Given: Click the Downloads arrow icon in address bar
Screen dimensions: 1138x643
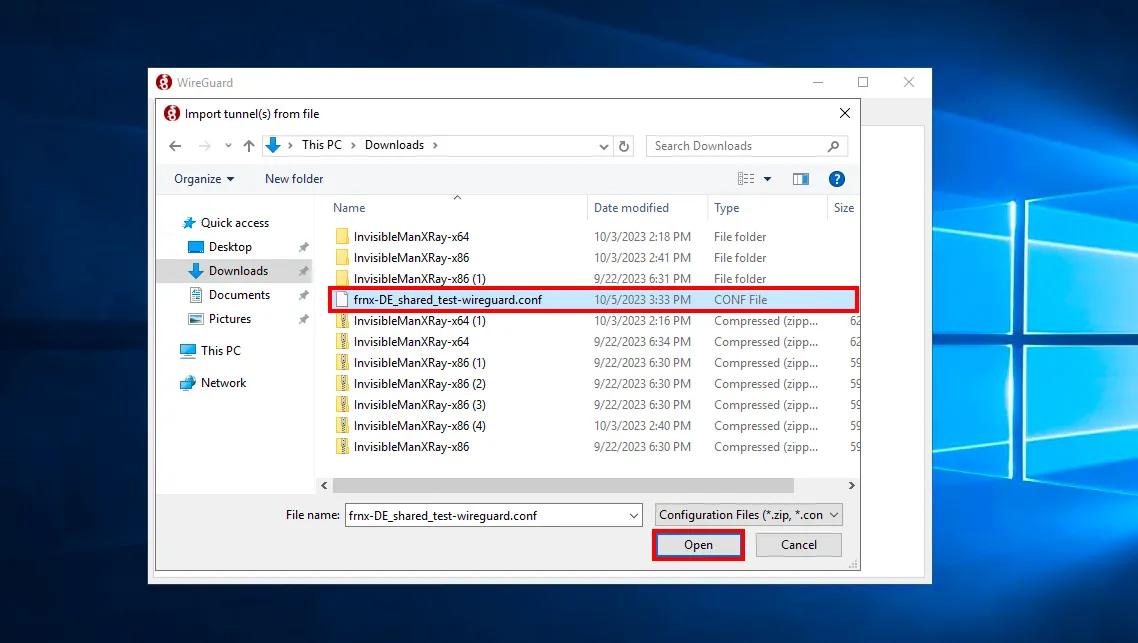Looking at the screenshot, I should point(273,145).
